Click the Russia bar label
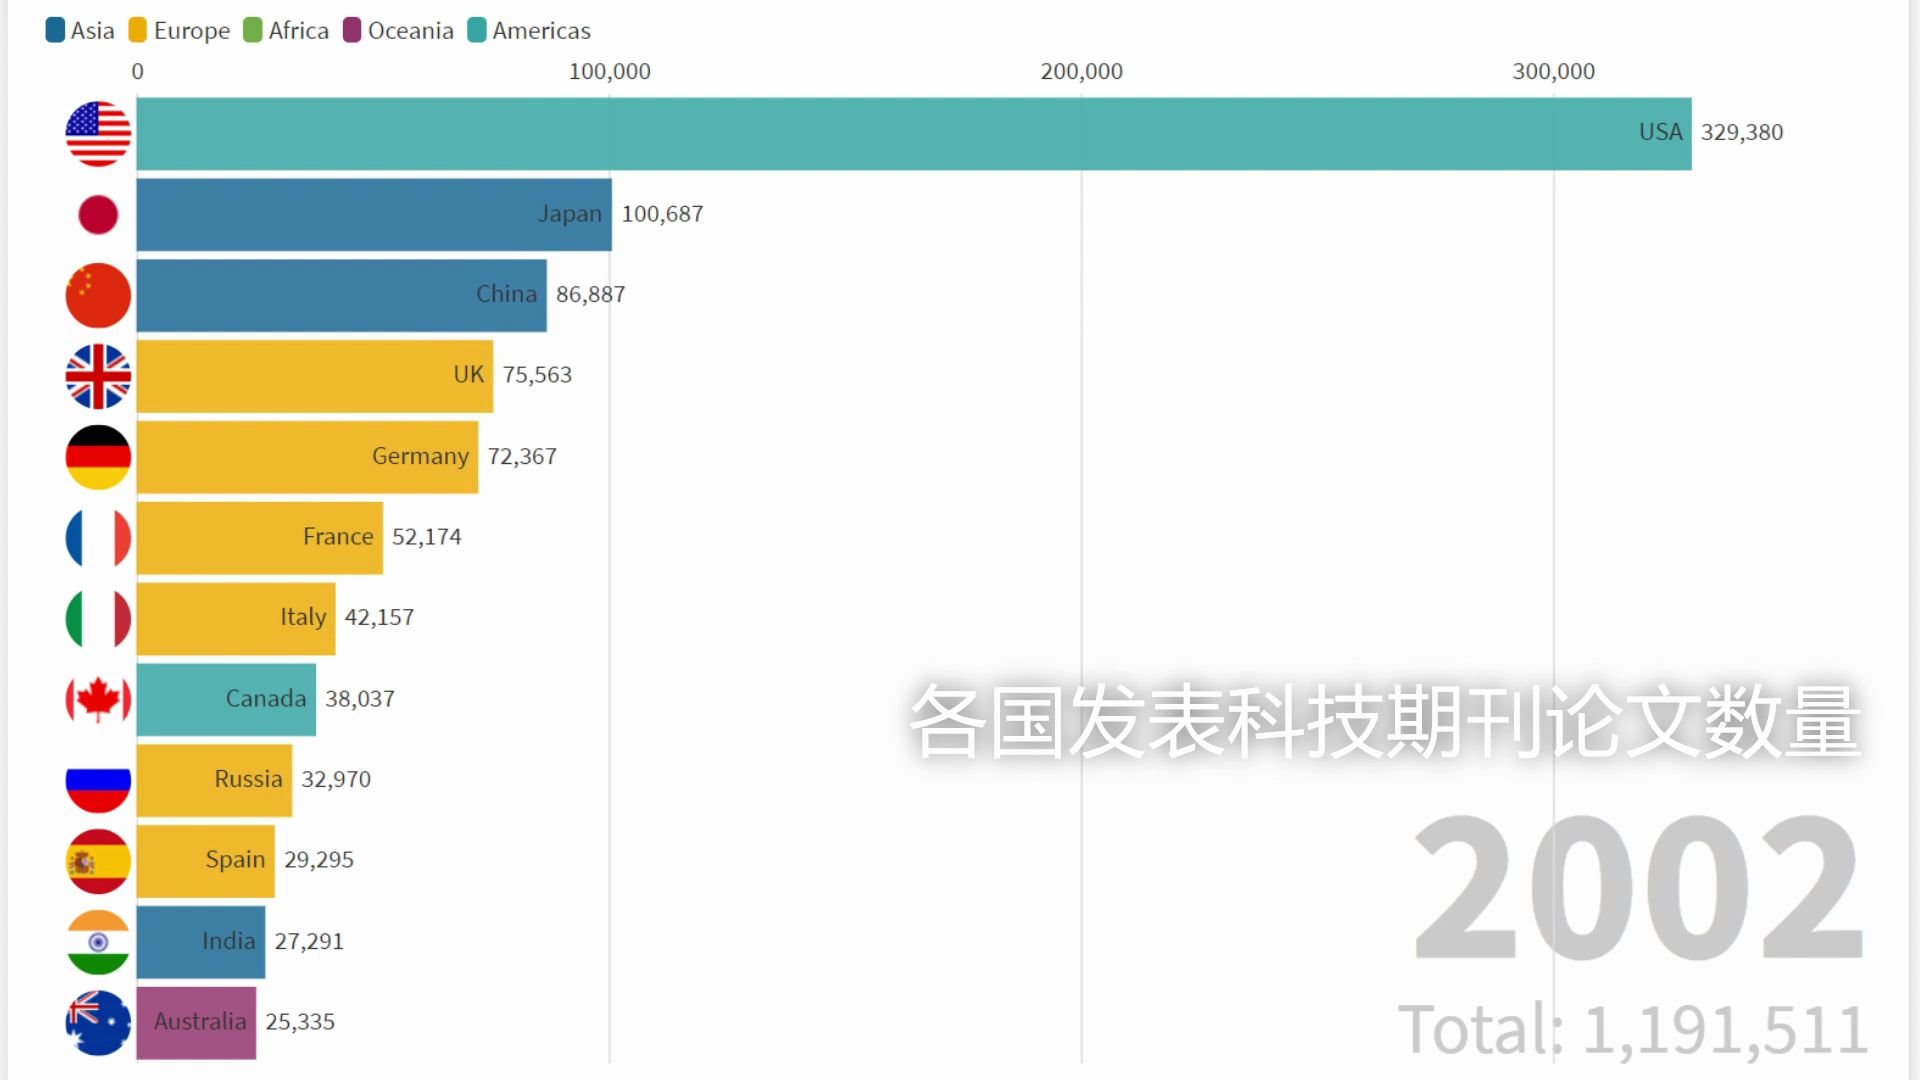The width and height of the screenshot is (1920, 1080). (x=248, y=779)
